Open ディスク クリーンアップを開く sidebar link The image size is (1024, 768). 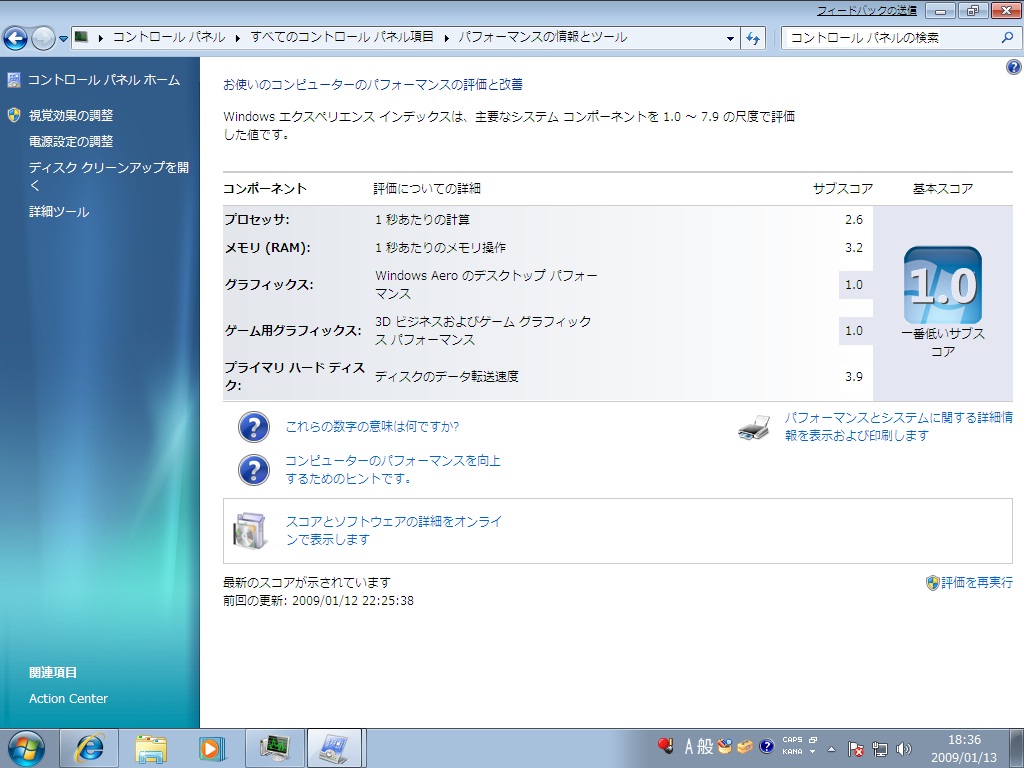coord(108,176)
